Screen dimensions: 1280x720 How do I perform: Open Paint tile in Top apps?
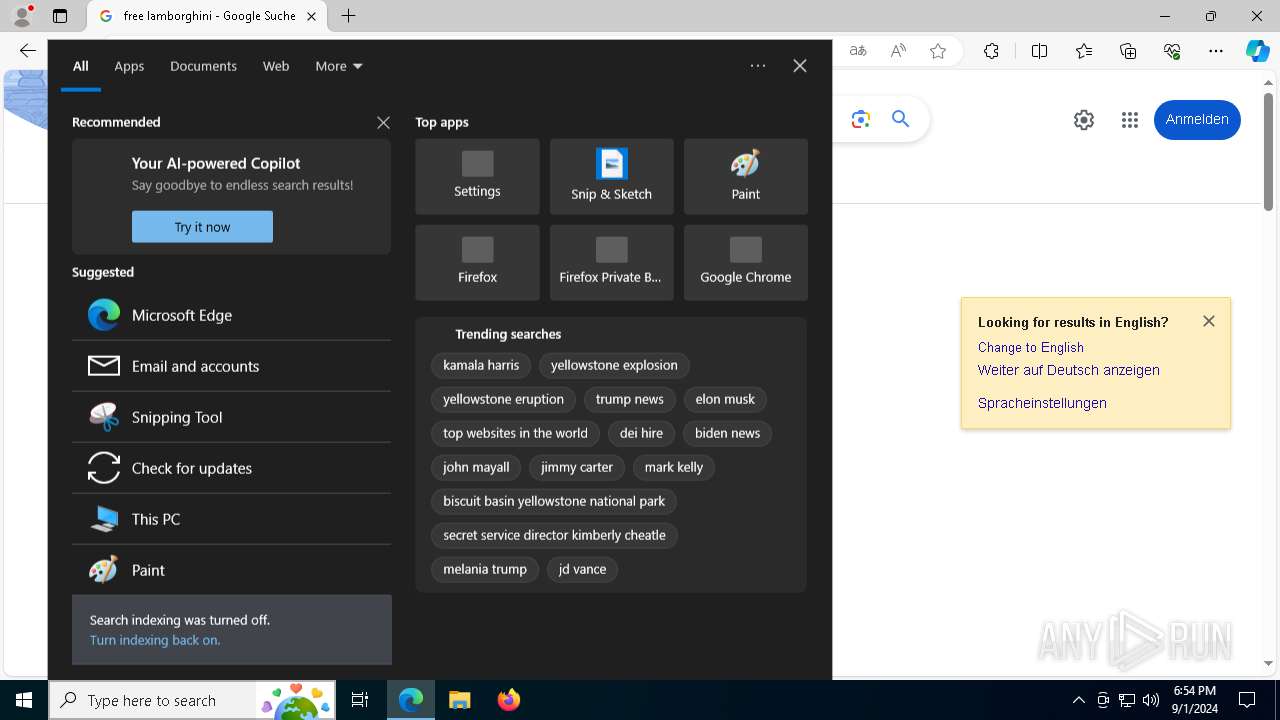click(x=745, y=176)
